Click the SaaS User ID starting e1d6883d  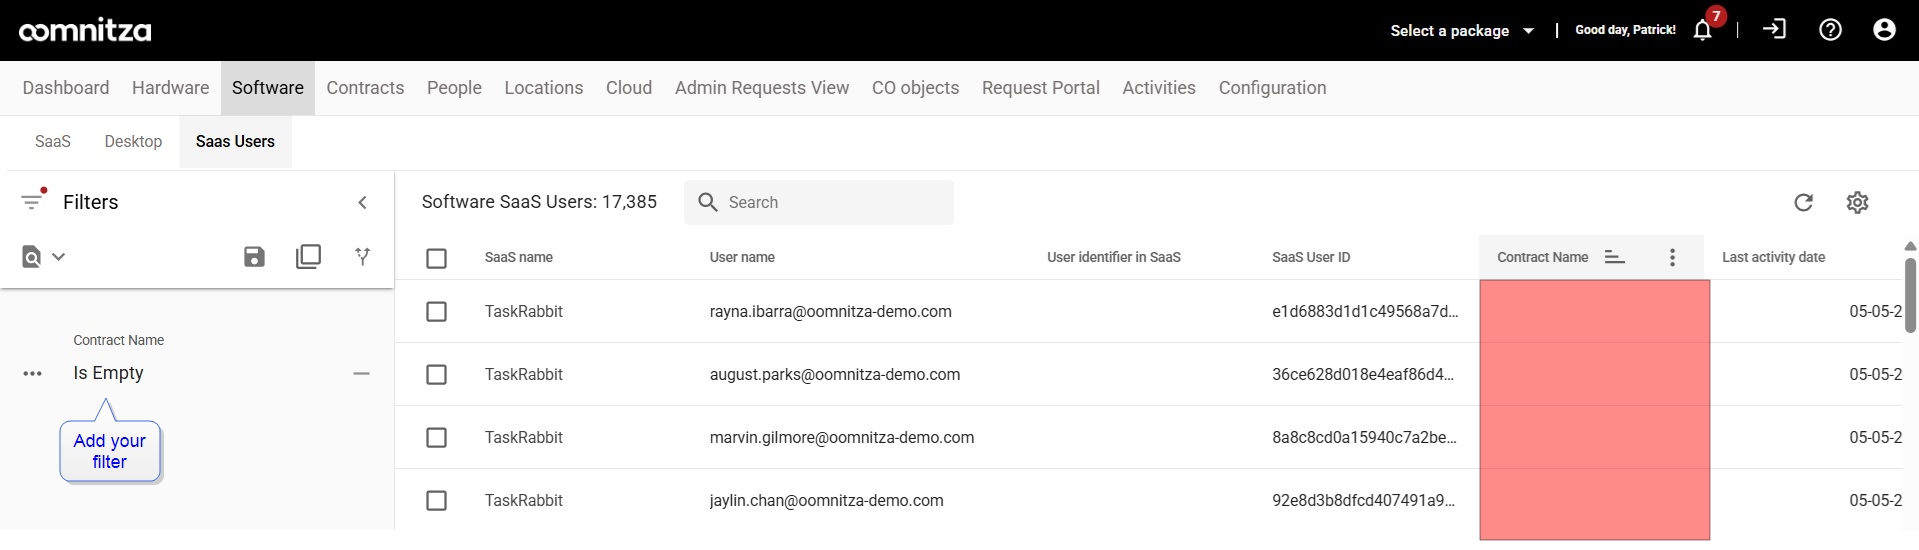click(x=1365, y=311)
